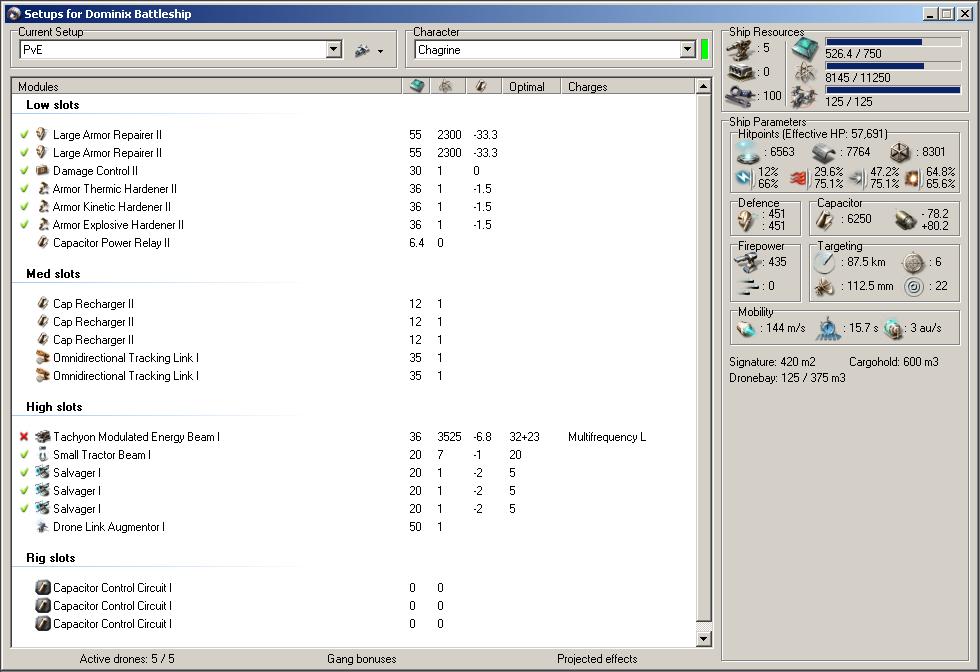The height and width of the screenshot is (672, 980).
Task: Open the ship menu button beside Current Setup
Action: (x=368, y=50)
